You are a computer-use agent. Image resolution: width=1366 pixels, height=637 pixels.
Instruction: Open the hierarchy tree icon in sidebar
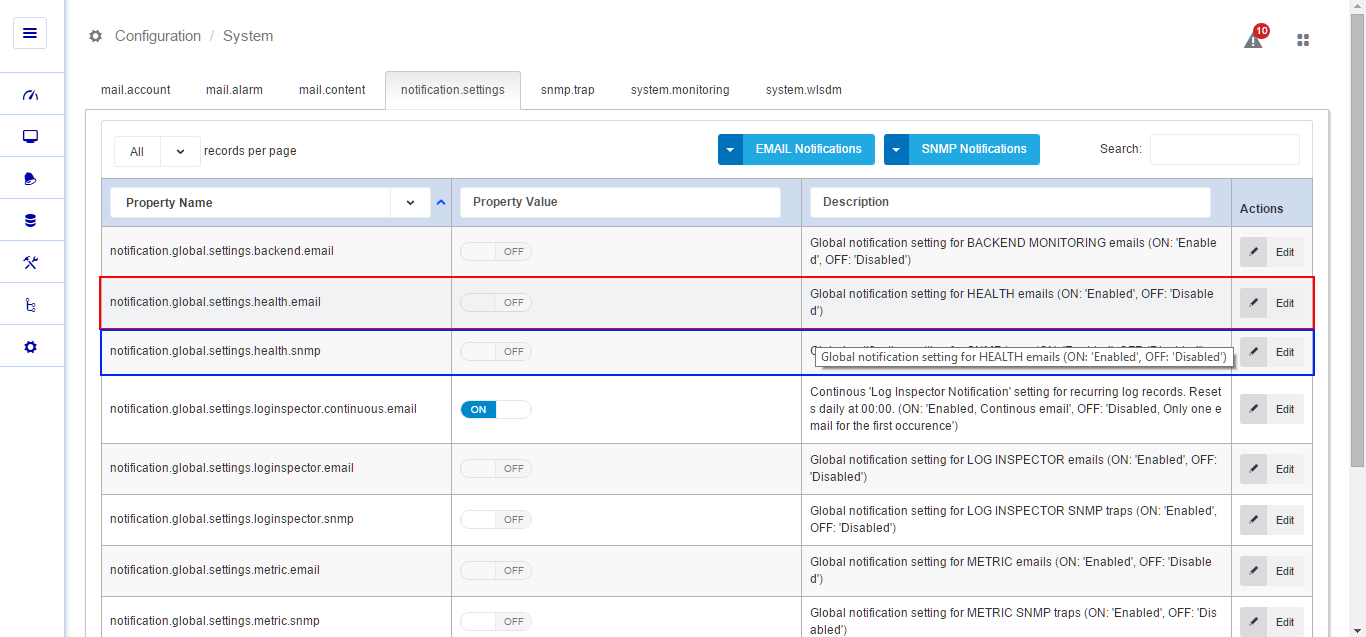(30, 305)
